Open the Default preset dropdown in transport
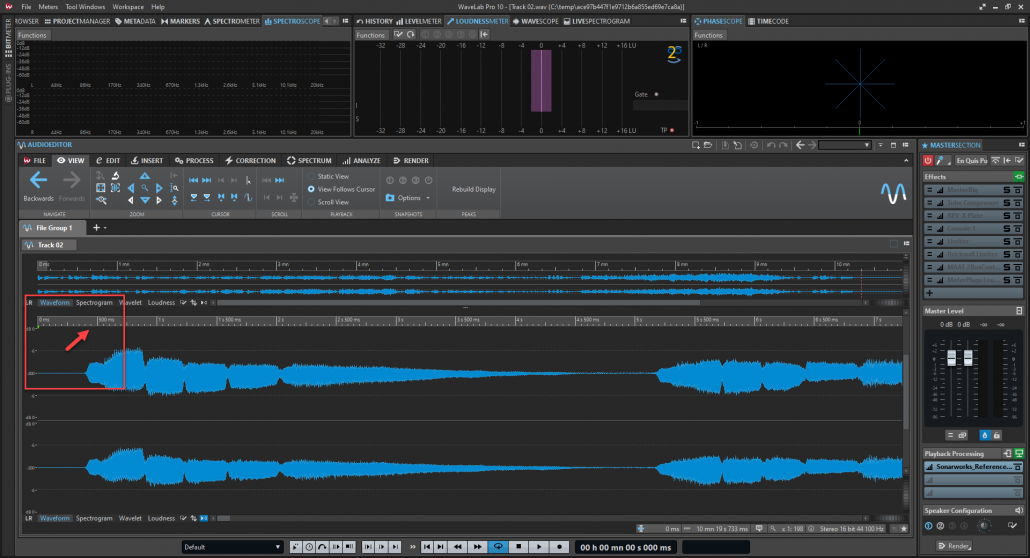 [232, 547]
